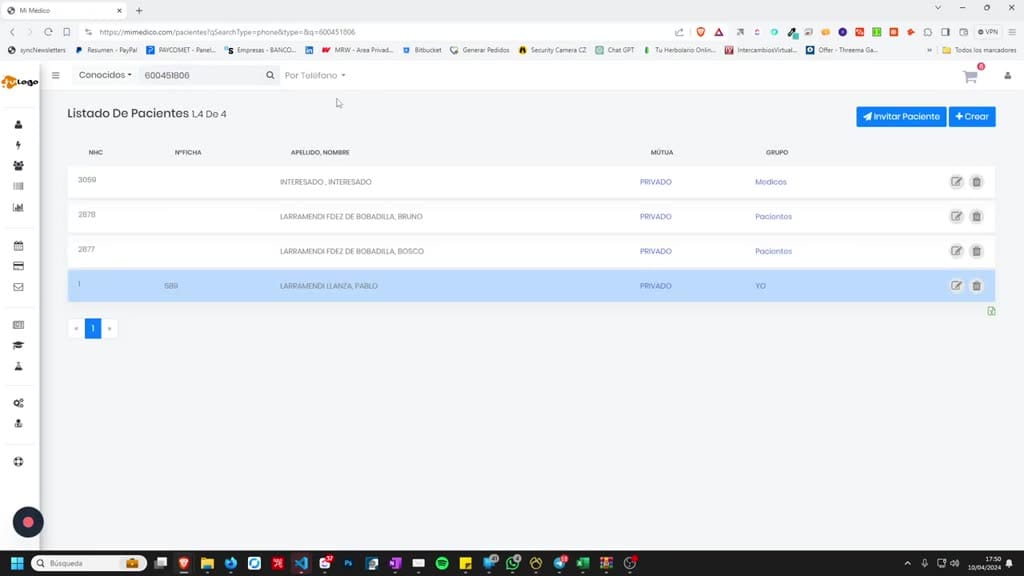Delete patient LARRAMENDI FDEZ DE BOBADILLA, BOSCO
Image resolution: width=1024 pixels, height=576 pixels.
[x=976, y=251]
